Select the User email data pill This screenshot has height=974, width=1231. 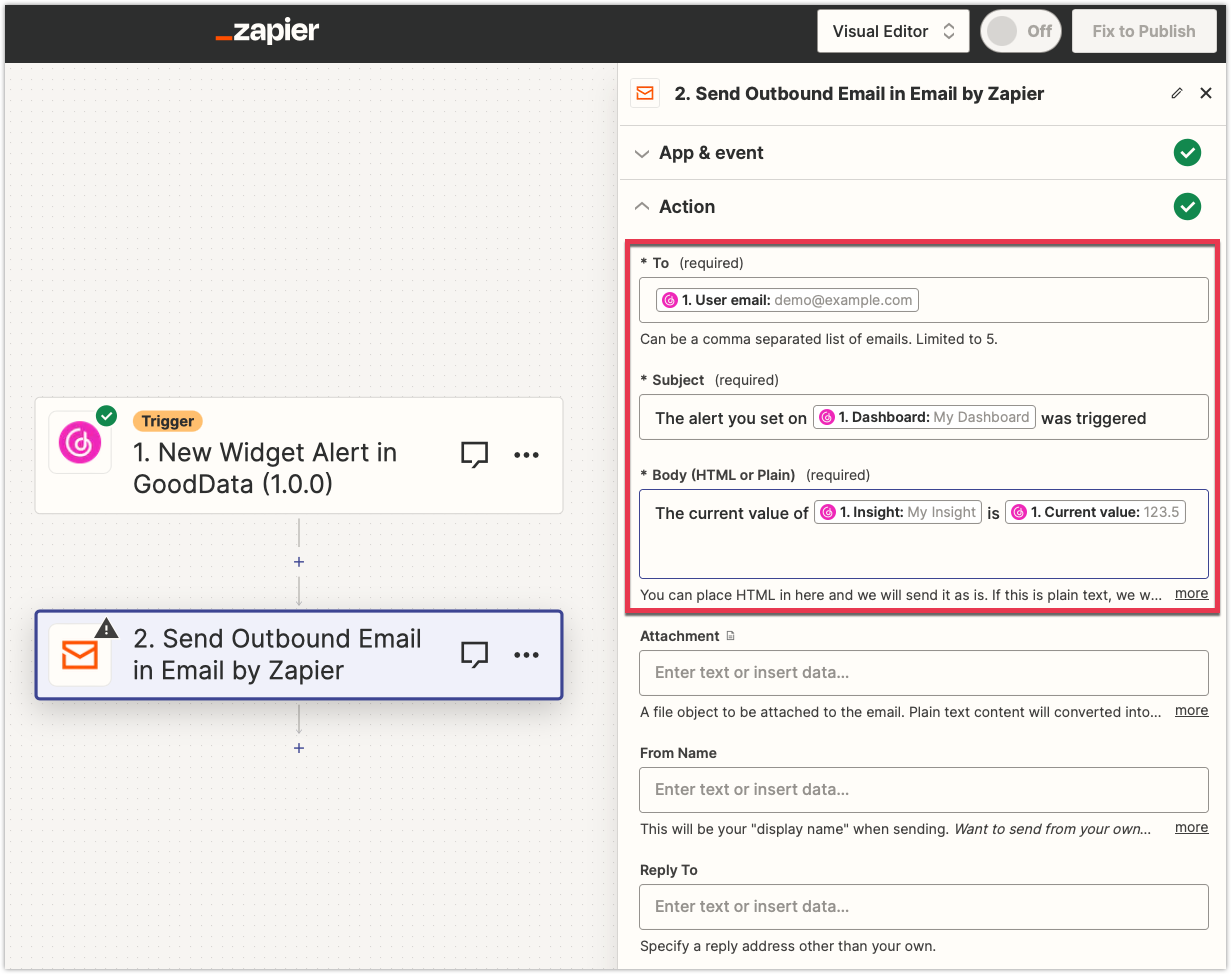click(x=787, y=300)
